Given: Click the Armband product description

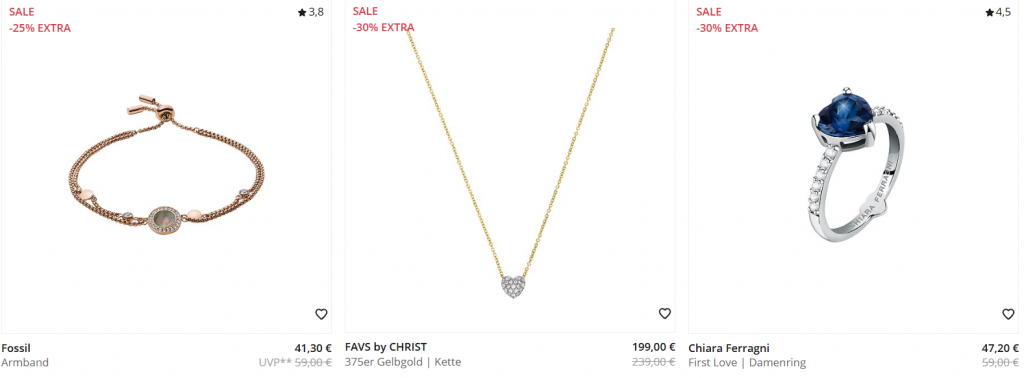Looking at the screenshot, I should pos(25,362).
